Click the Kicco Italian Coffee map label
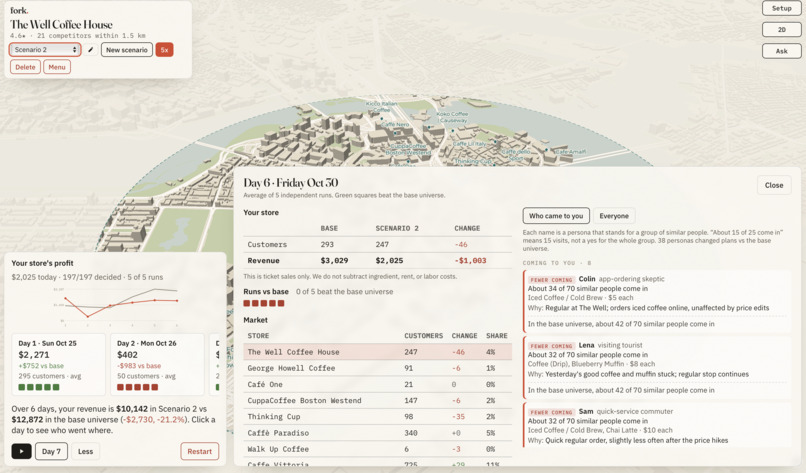 click(381, 106)
